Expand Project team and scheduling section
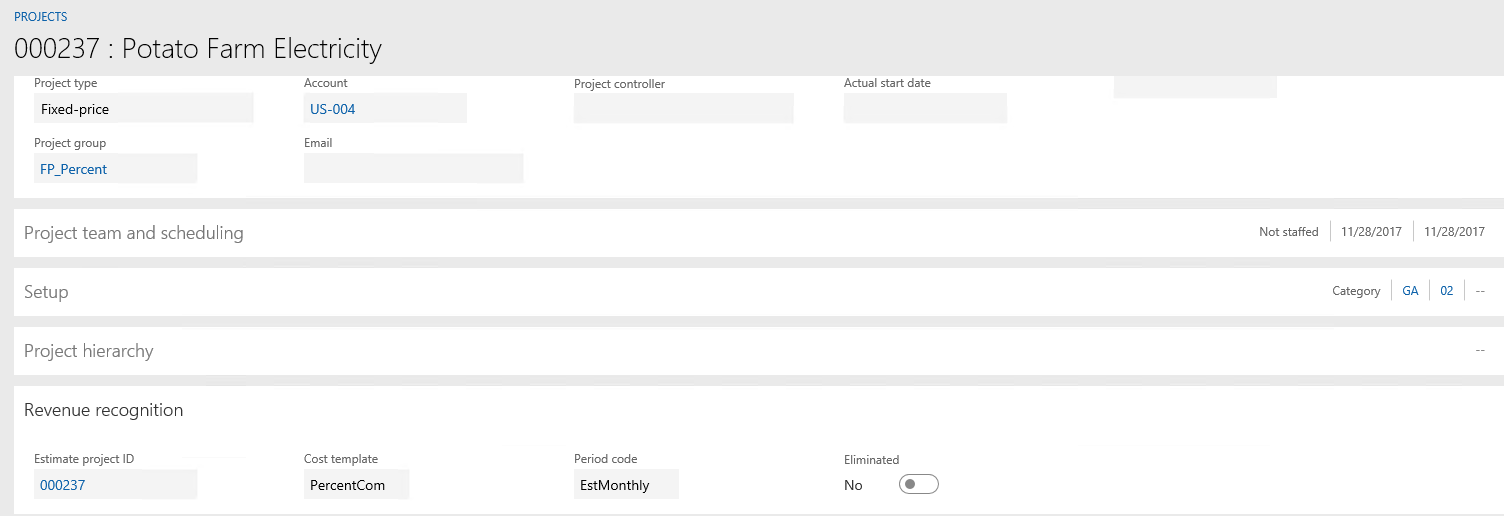Viewport: 1504px width, 516px height. [x=134, y=233]
